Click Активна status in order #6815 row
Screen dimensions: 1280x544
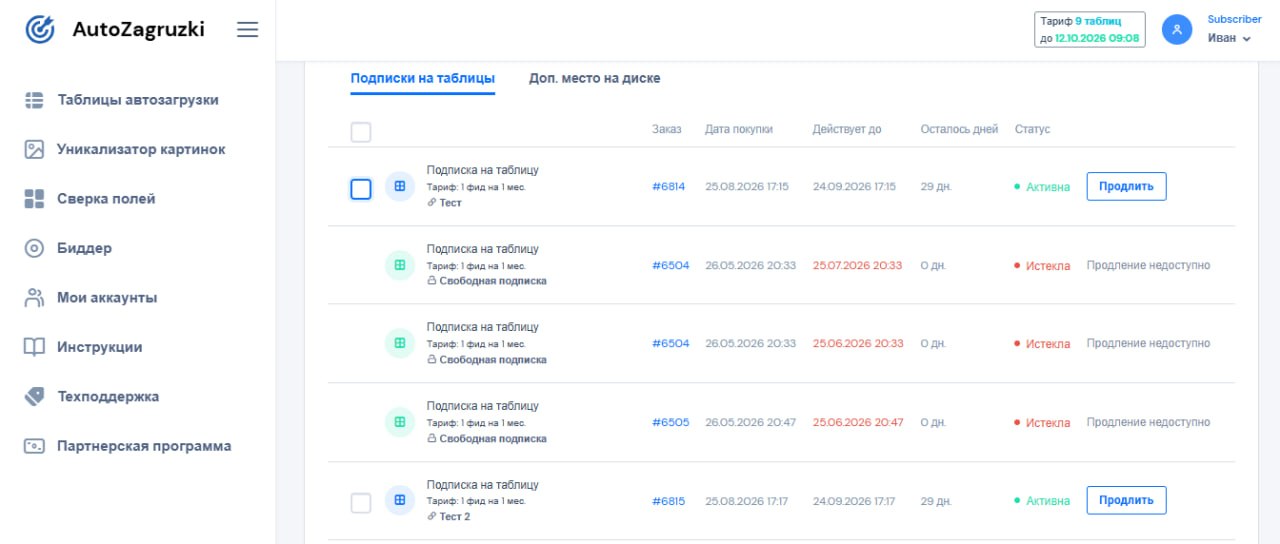[x=1042, y=501]
